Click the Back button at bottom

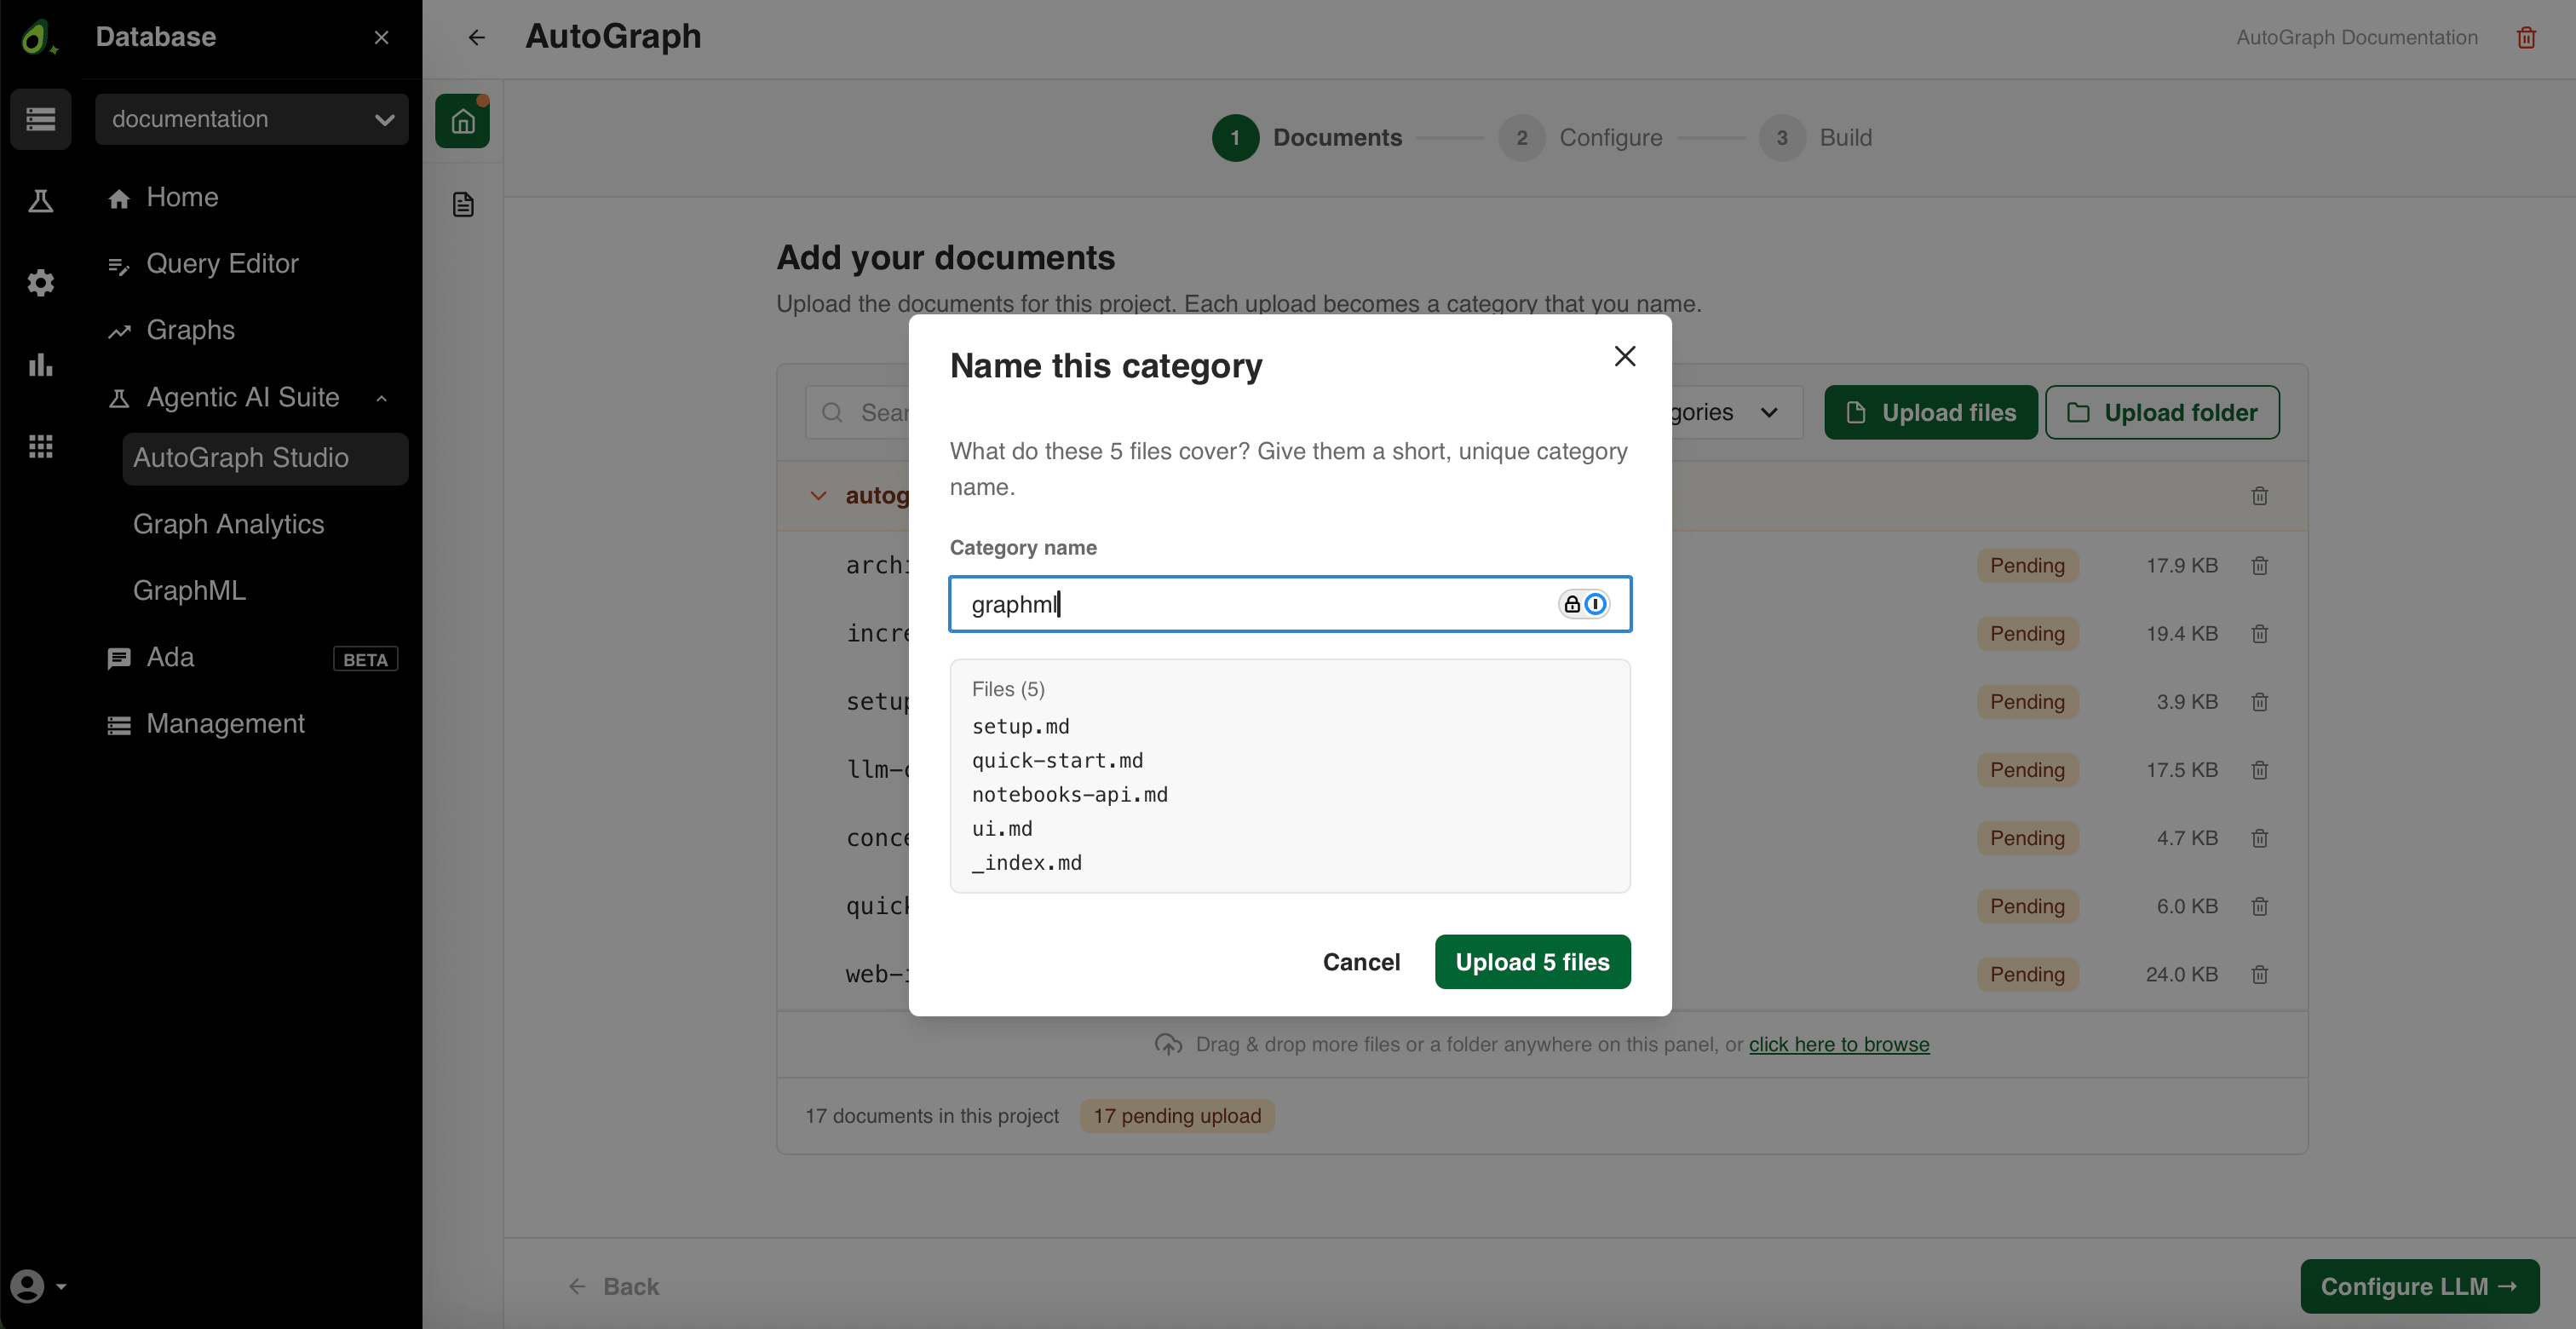(614, 1286)
